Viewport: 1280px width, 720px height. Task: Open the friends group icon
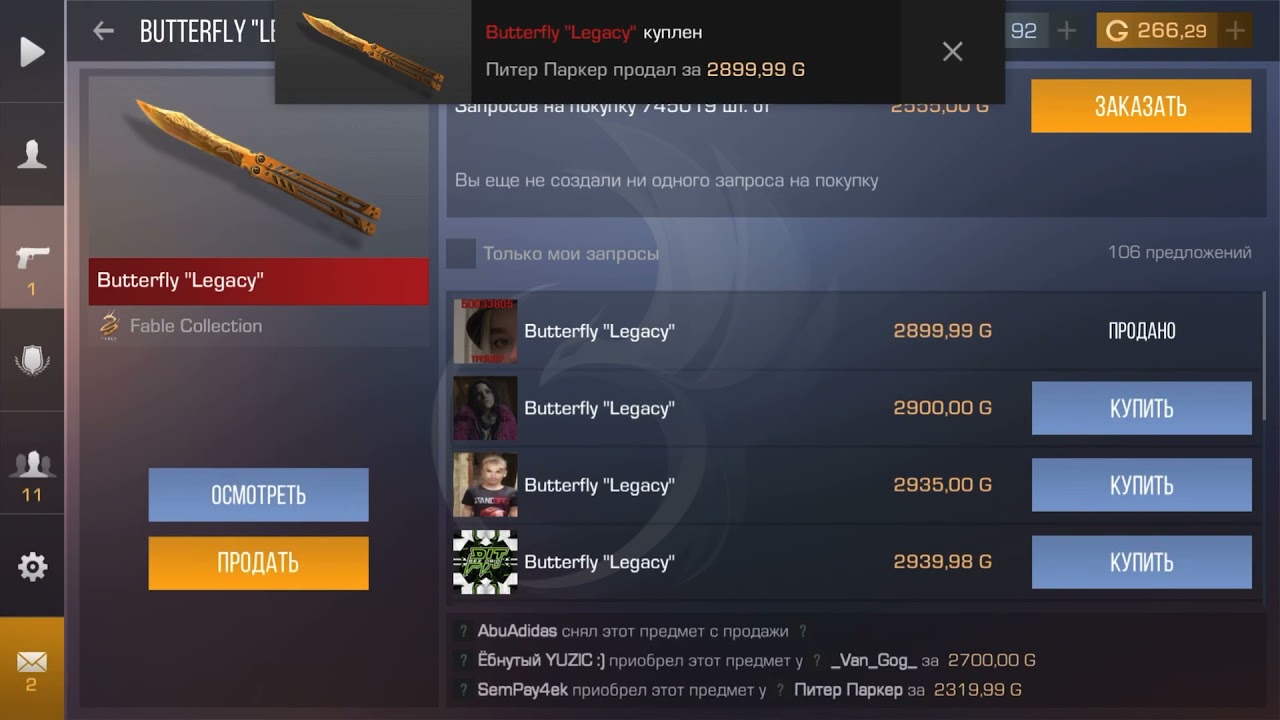click(32, 464)
